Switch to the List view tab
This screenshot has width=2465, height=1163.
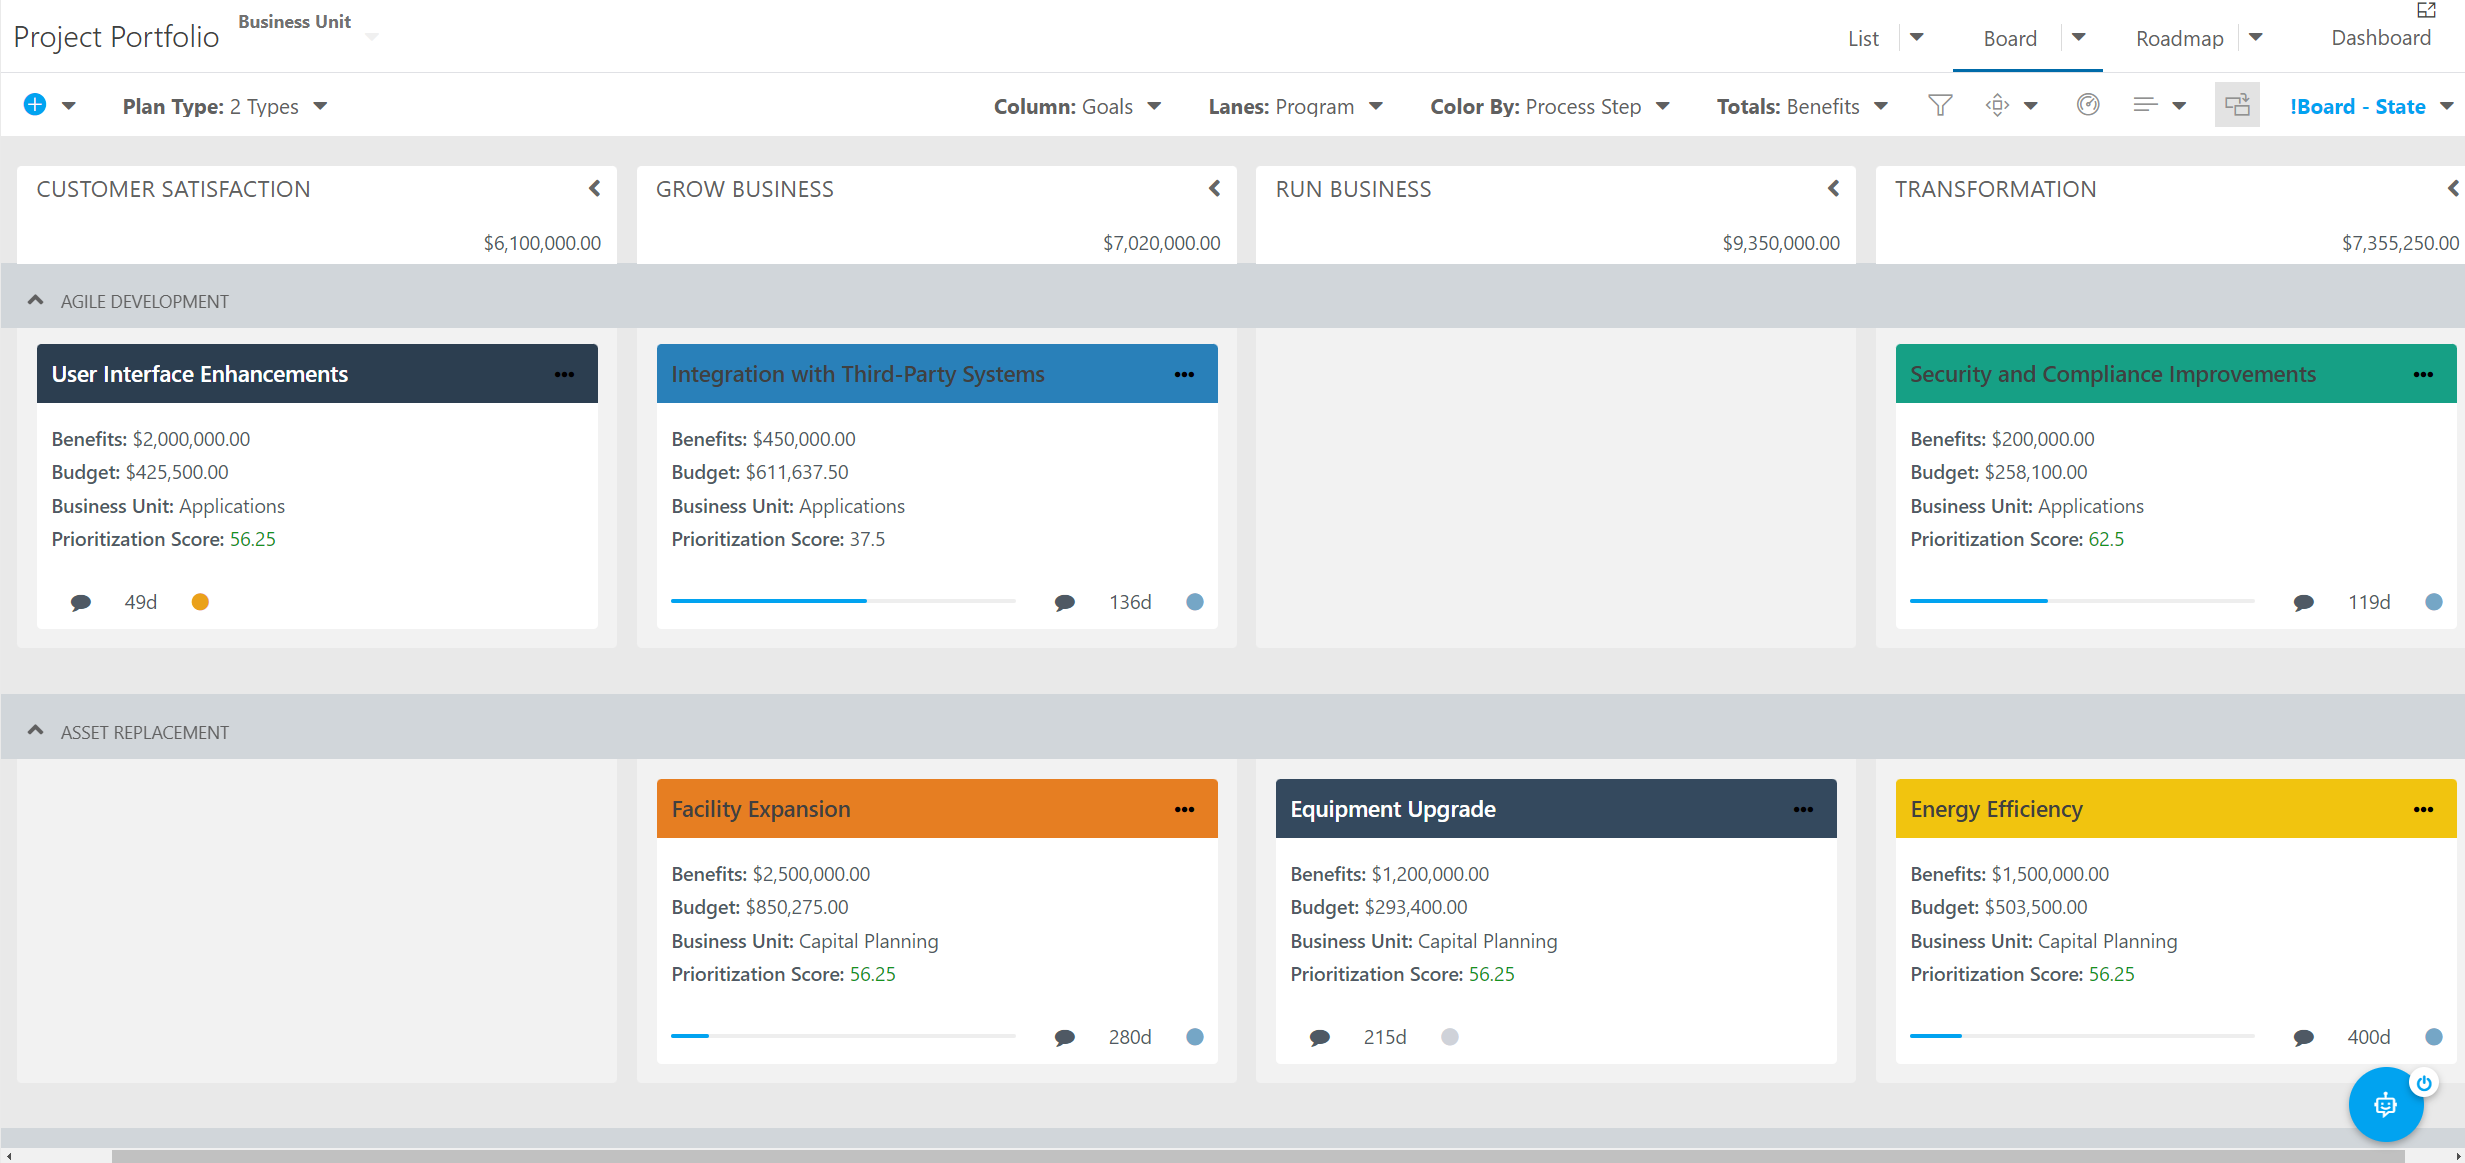tap(1863, 38)
